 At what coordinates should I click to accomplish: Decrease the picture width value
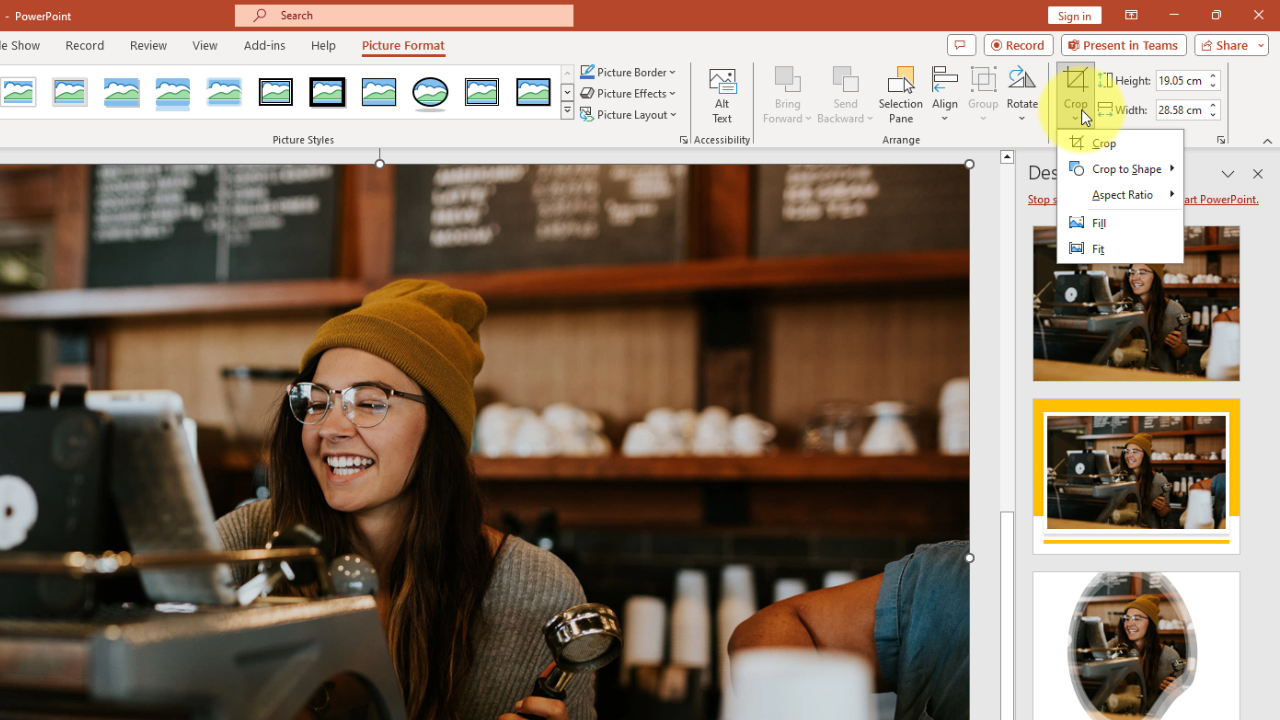pyautogui.click(x=1213, y=115)
